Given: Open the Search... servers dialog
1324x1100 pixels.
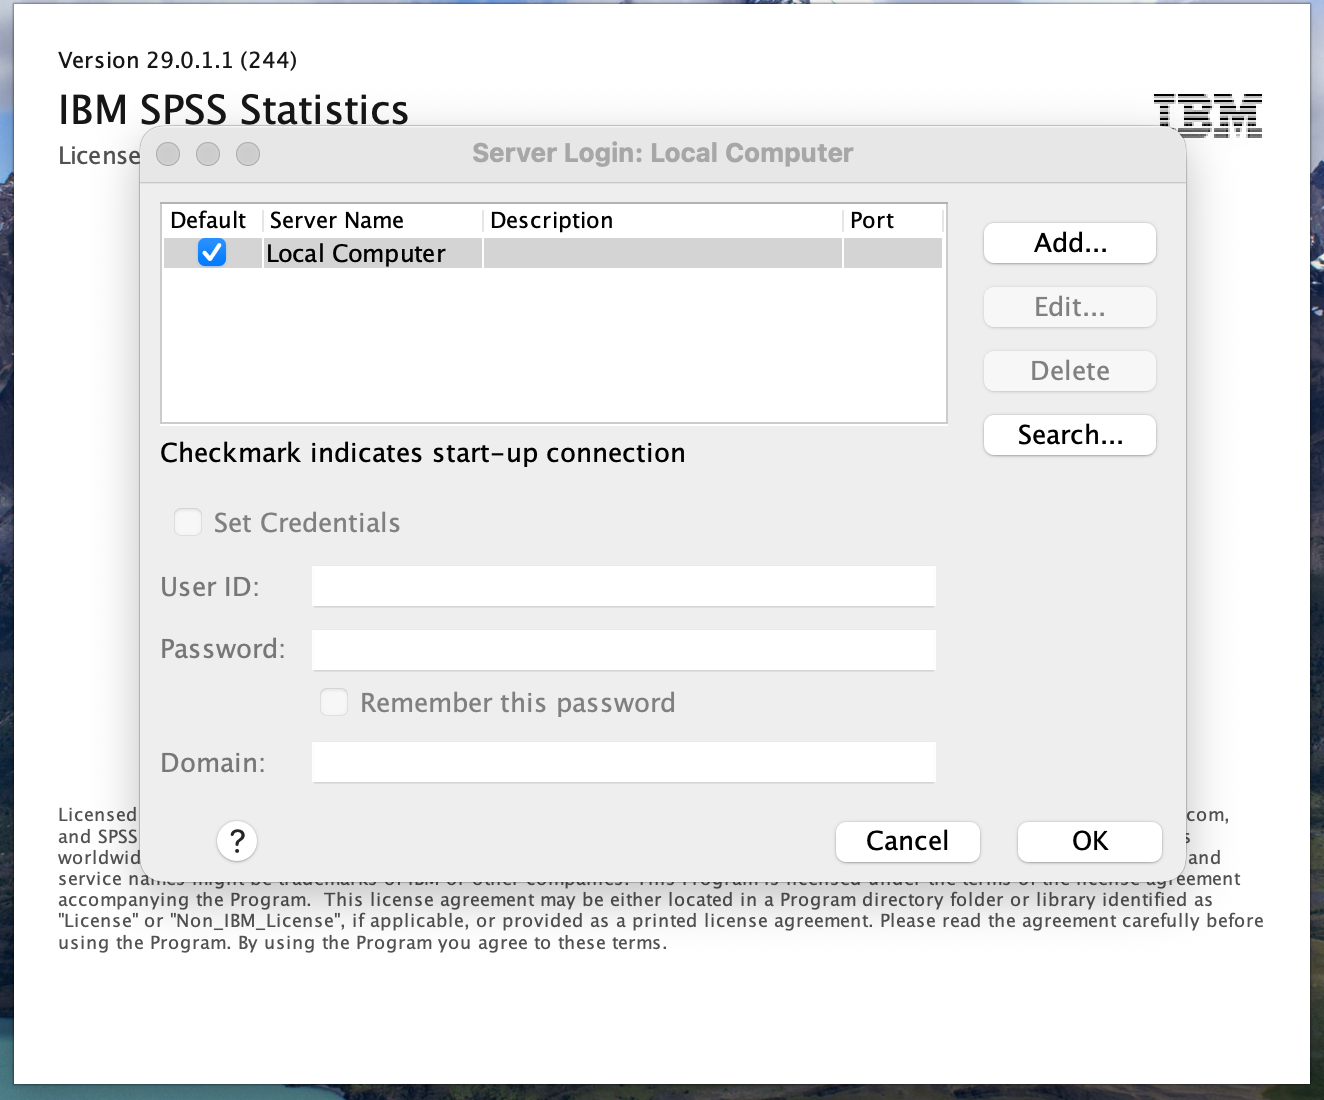Looking at the screenshot, I should [x=1069, y=435].
